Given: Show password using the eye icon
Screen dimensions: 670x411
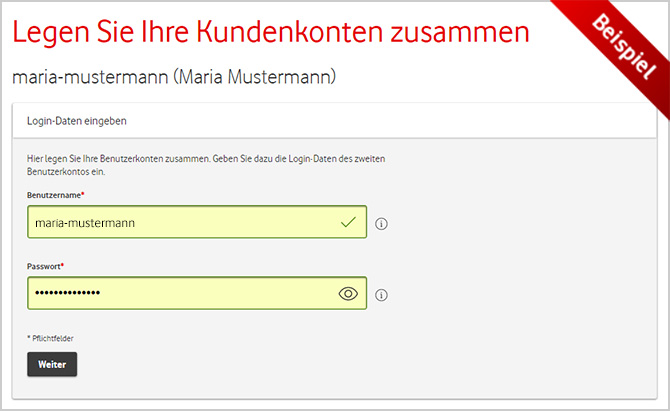Looking at the screenshot, I should [x=348, y=294].
